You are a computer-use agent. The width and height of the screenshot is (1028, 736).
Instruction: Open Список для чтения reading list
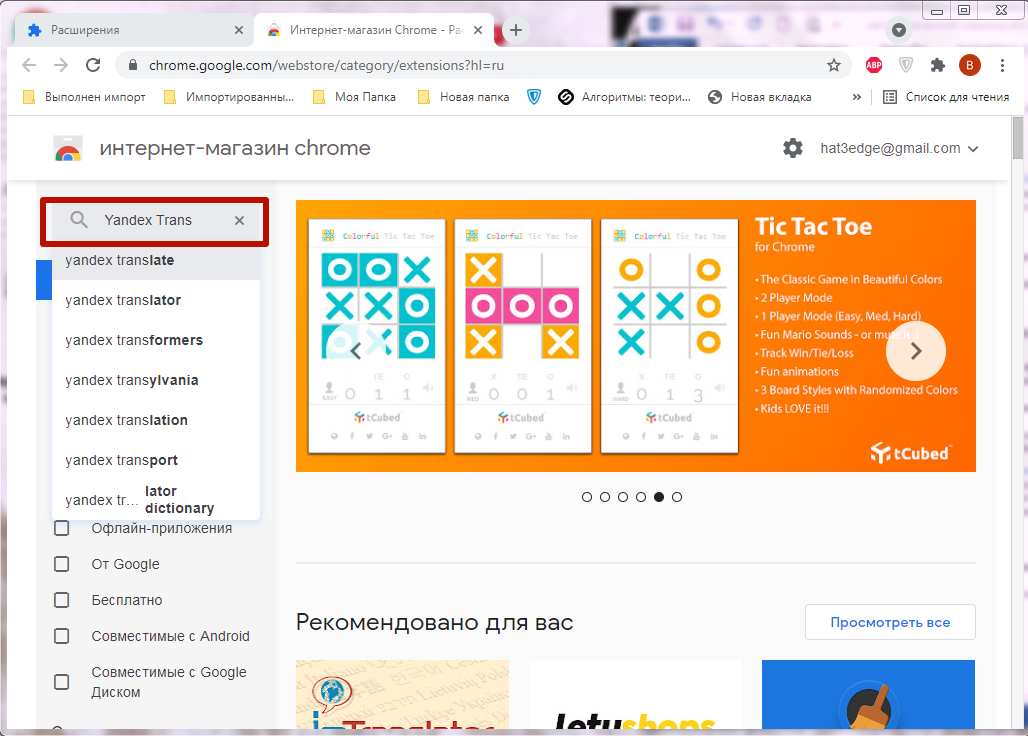pos(945,97)
